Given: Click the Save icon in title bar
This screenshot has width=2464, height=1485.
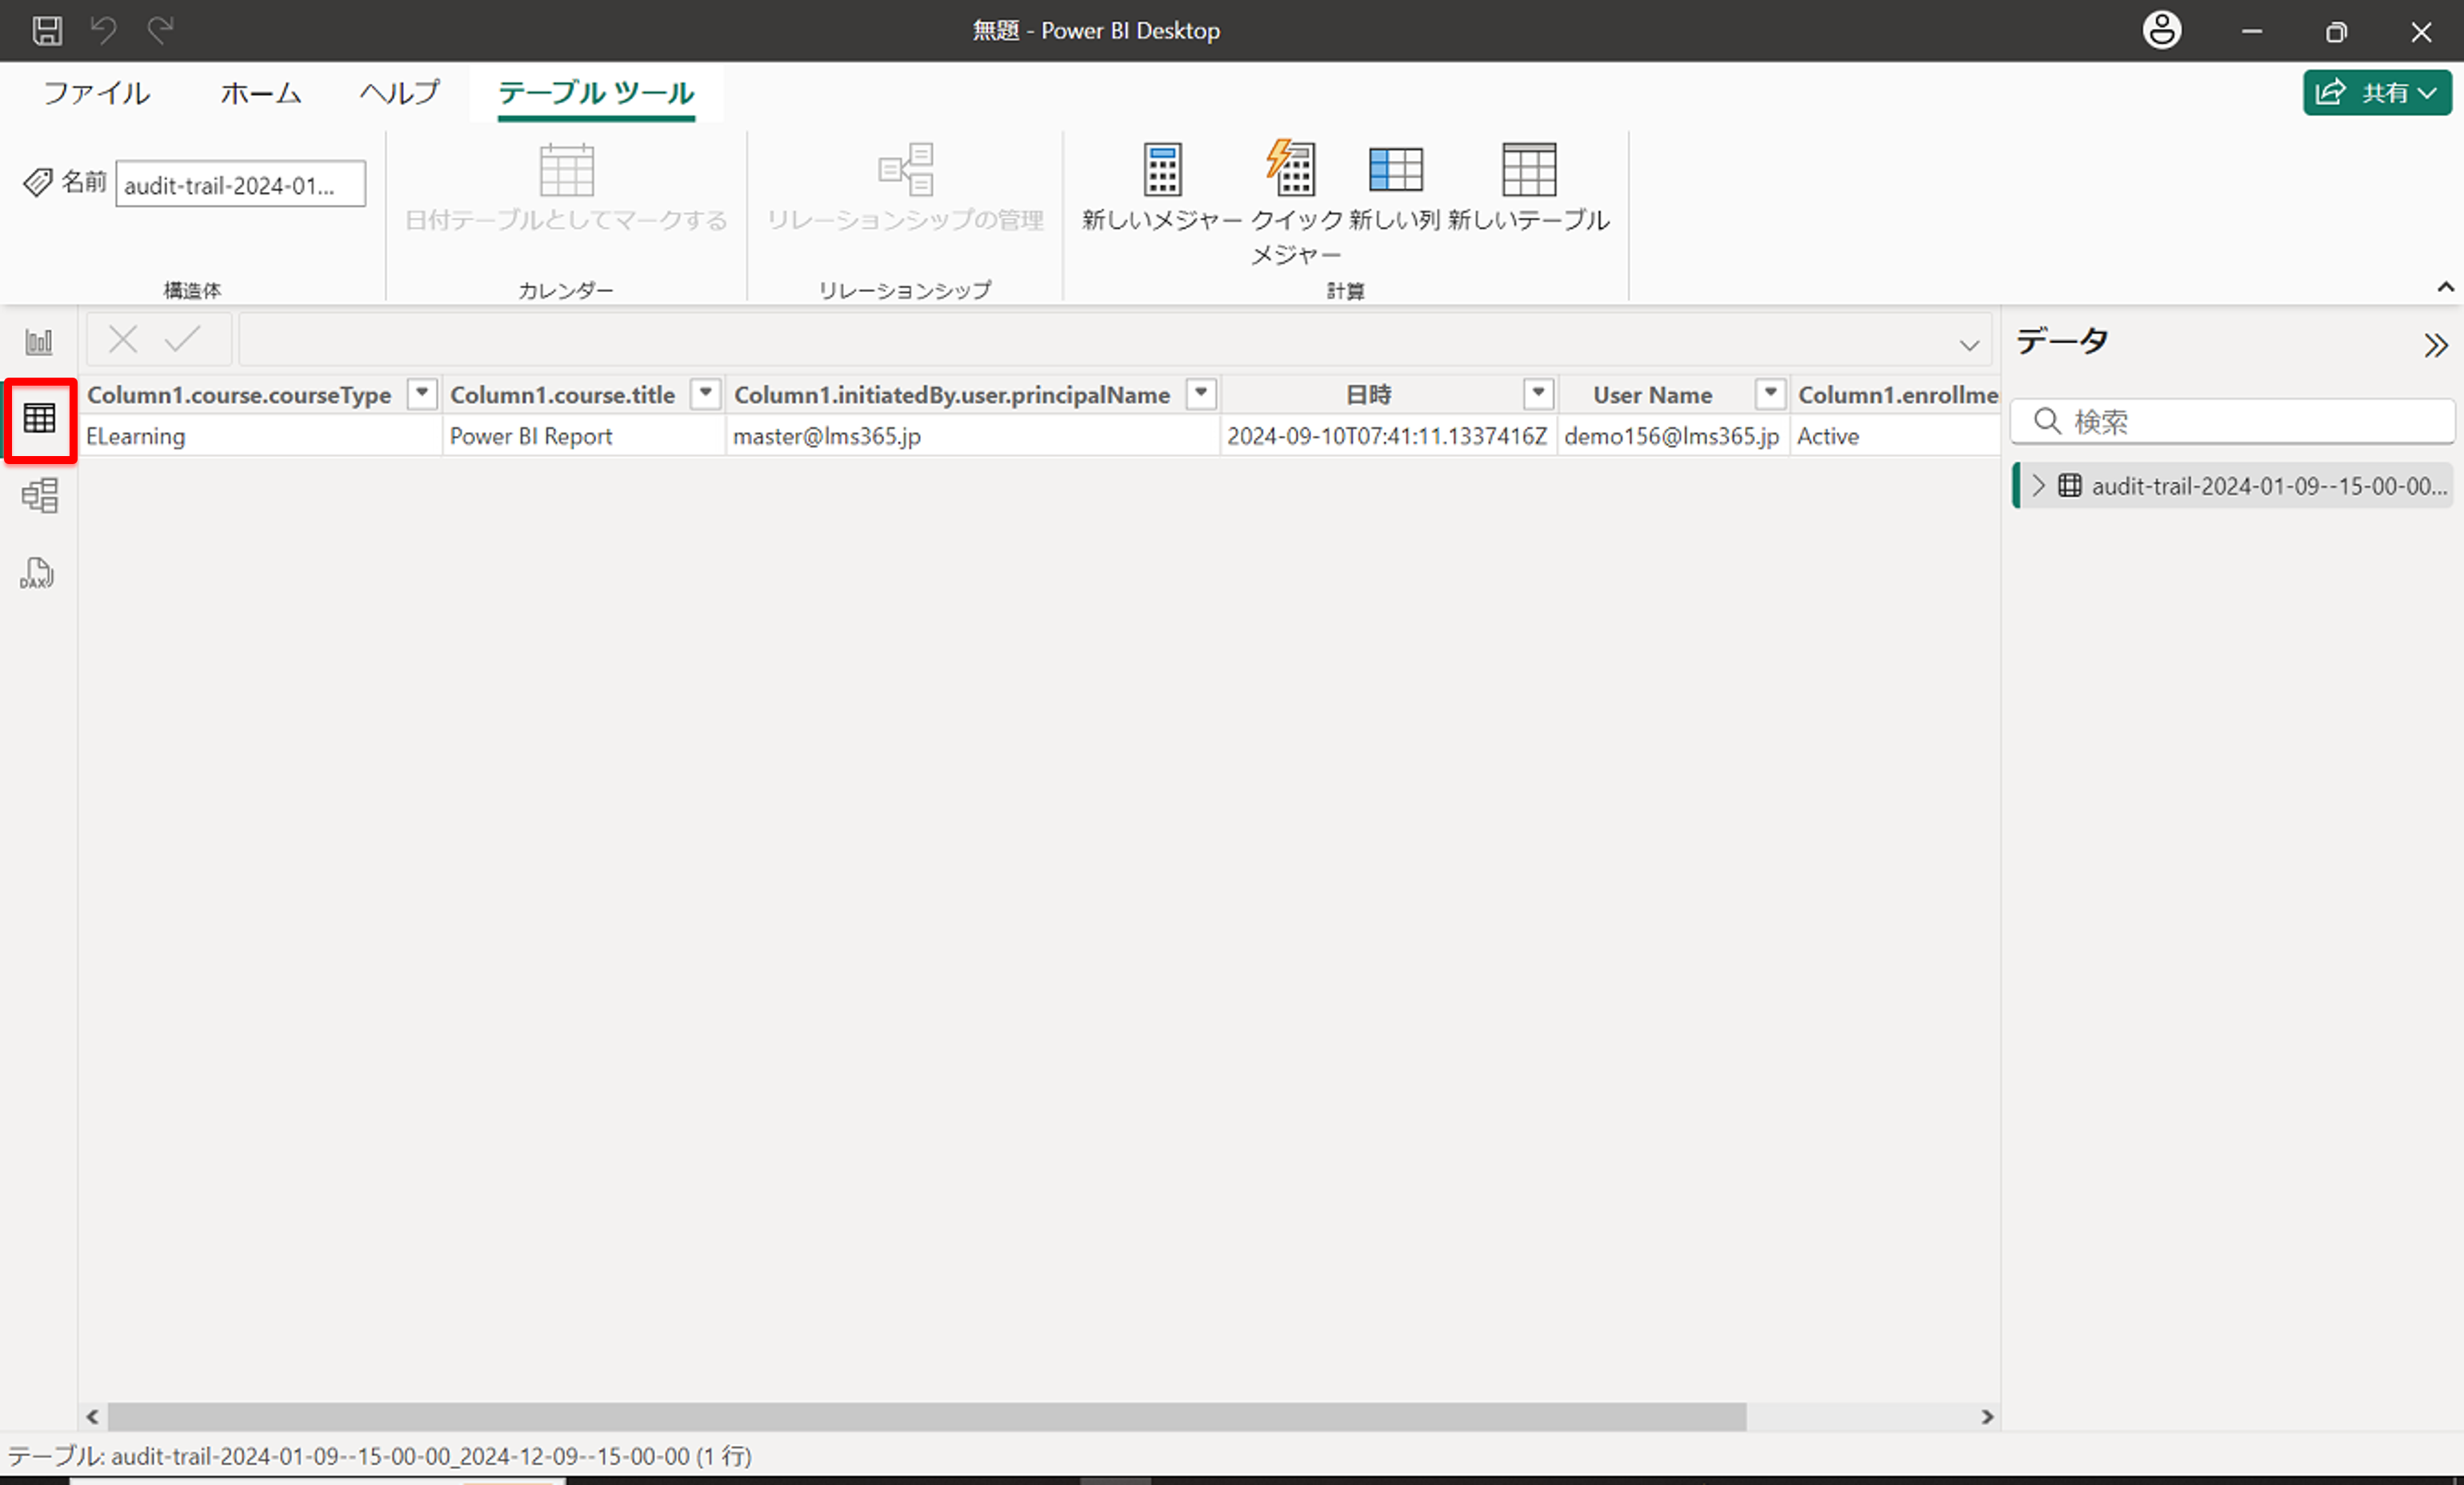Looking at the screenshot, I should (x=46, y=30).
